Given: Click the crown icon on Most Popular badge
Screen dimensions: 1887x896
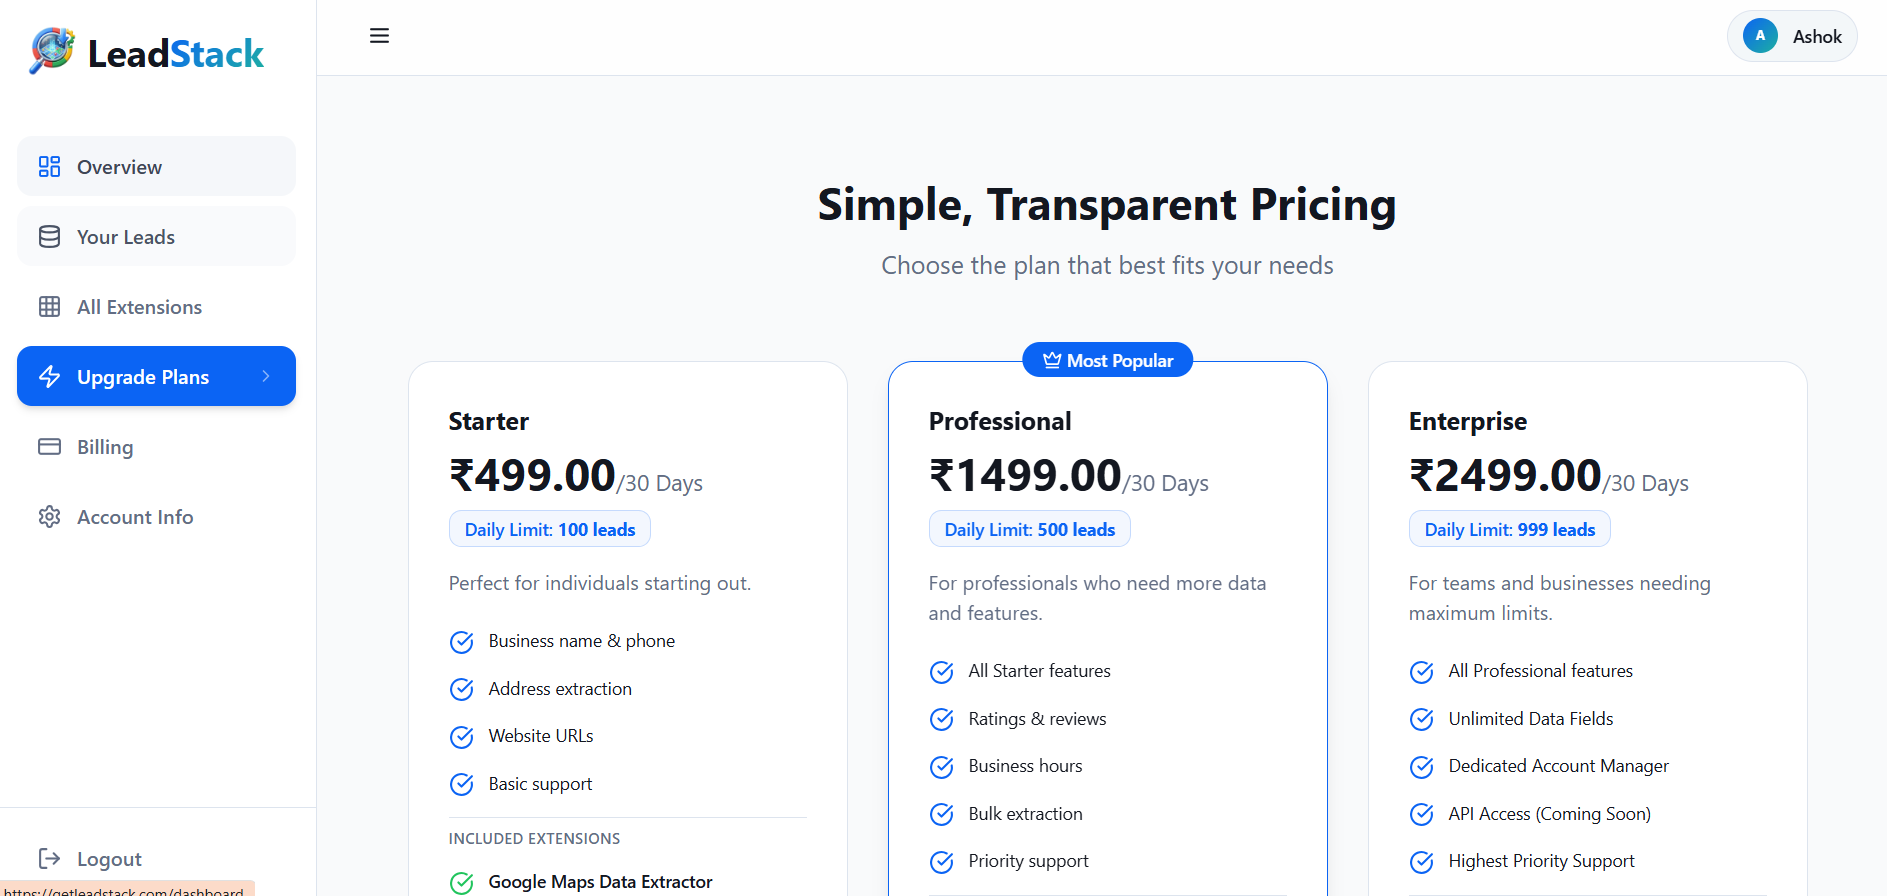Looking at the screenshot, I should click(x=1050, y=360).
